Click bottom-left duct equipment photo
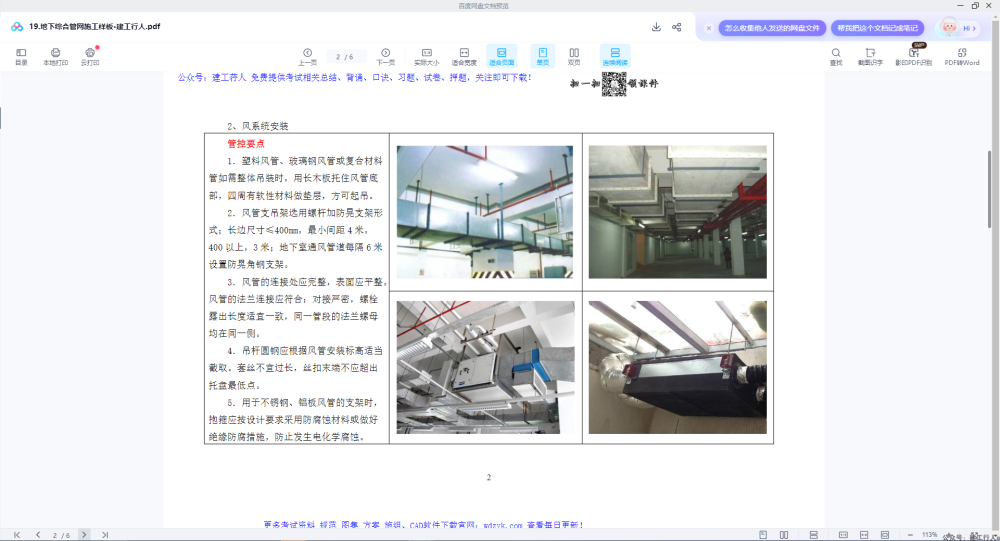Screen dimensions: 1000x541 click(485, 367)
